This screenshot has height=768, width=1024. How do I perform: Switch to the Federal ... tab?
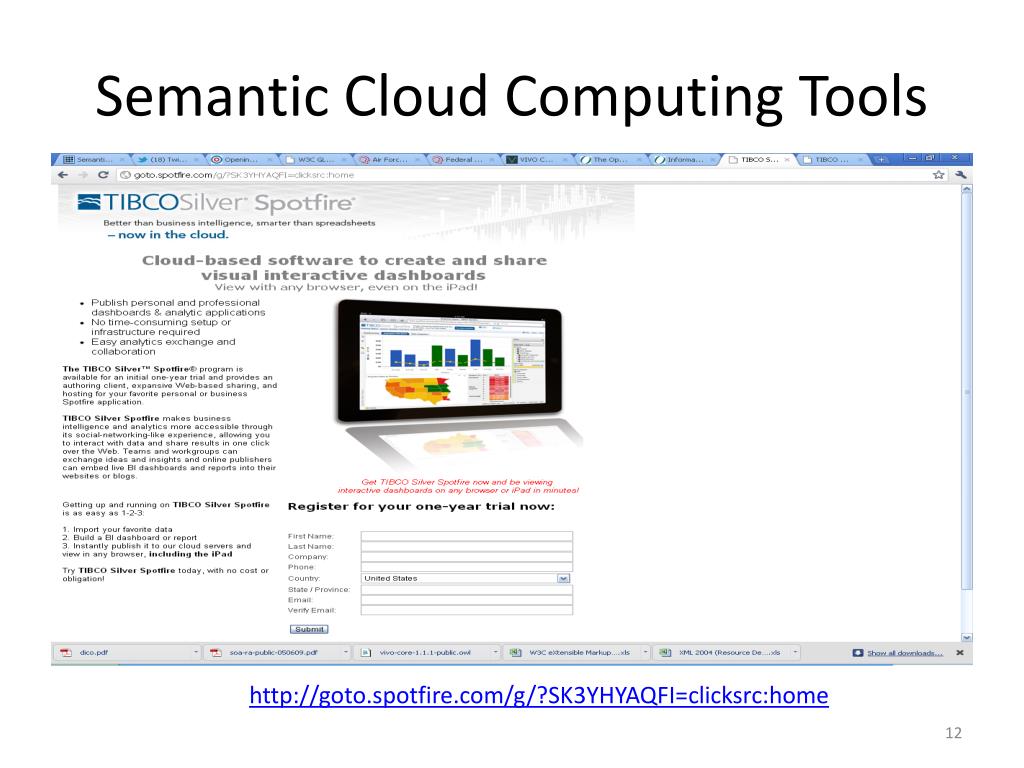(x=464, y=159)
